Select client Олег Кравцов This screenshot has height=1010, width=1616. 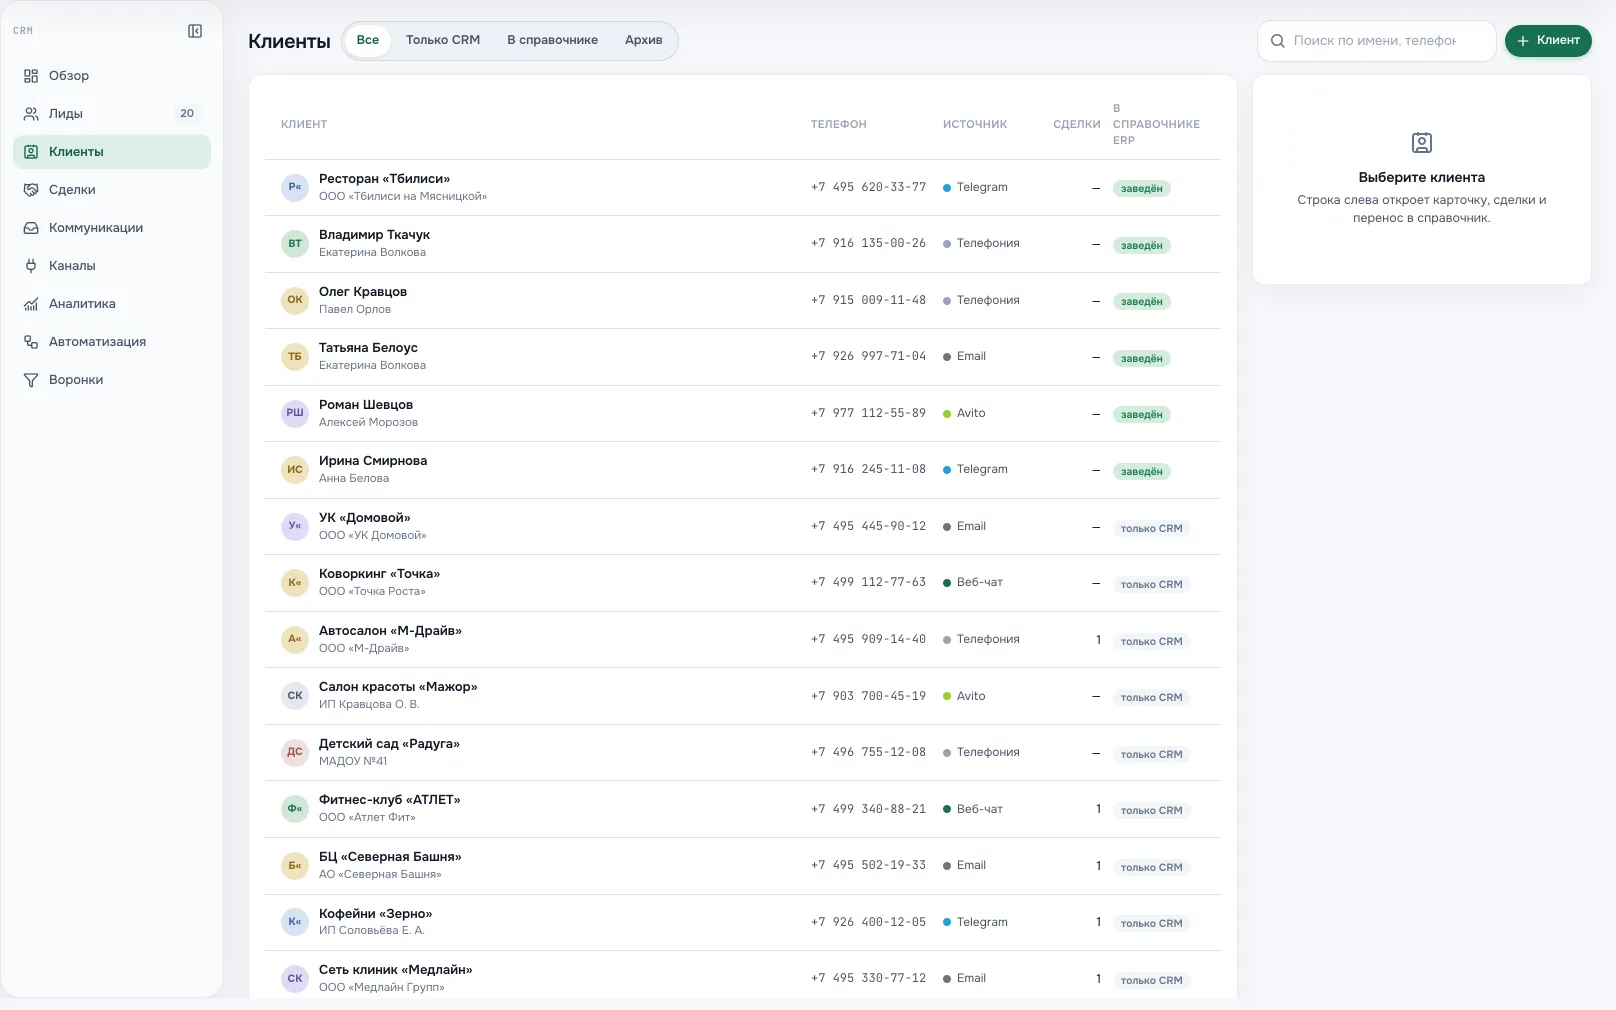[743, 301]
